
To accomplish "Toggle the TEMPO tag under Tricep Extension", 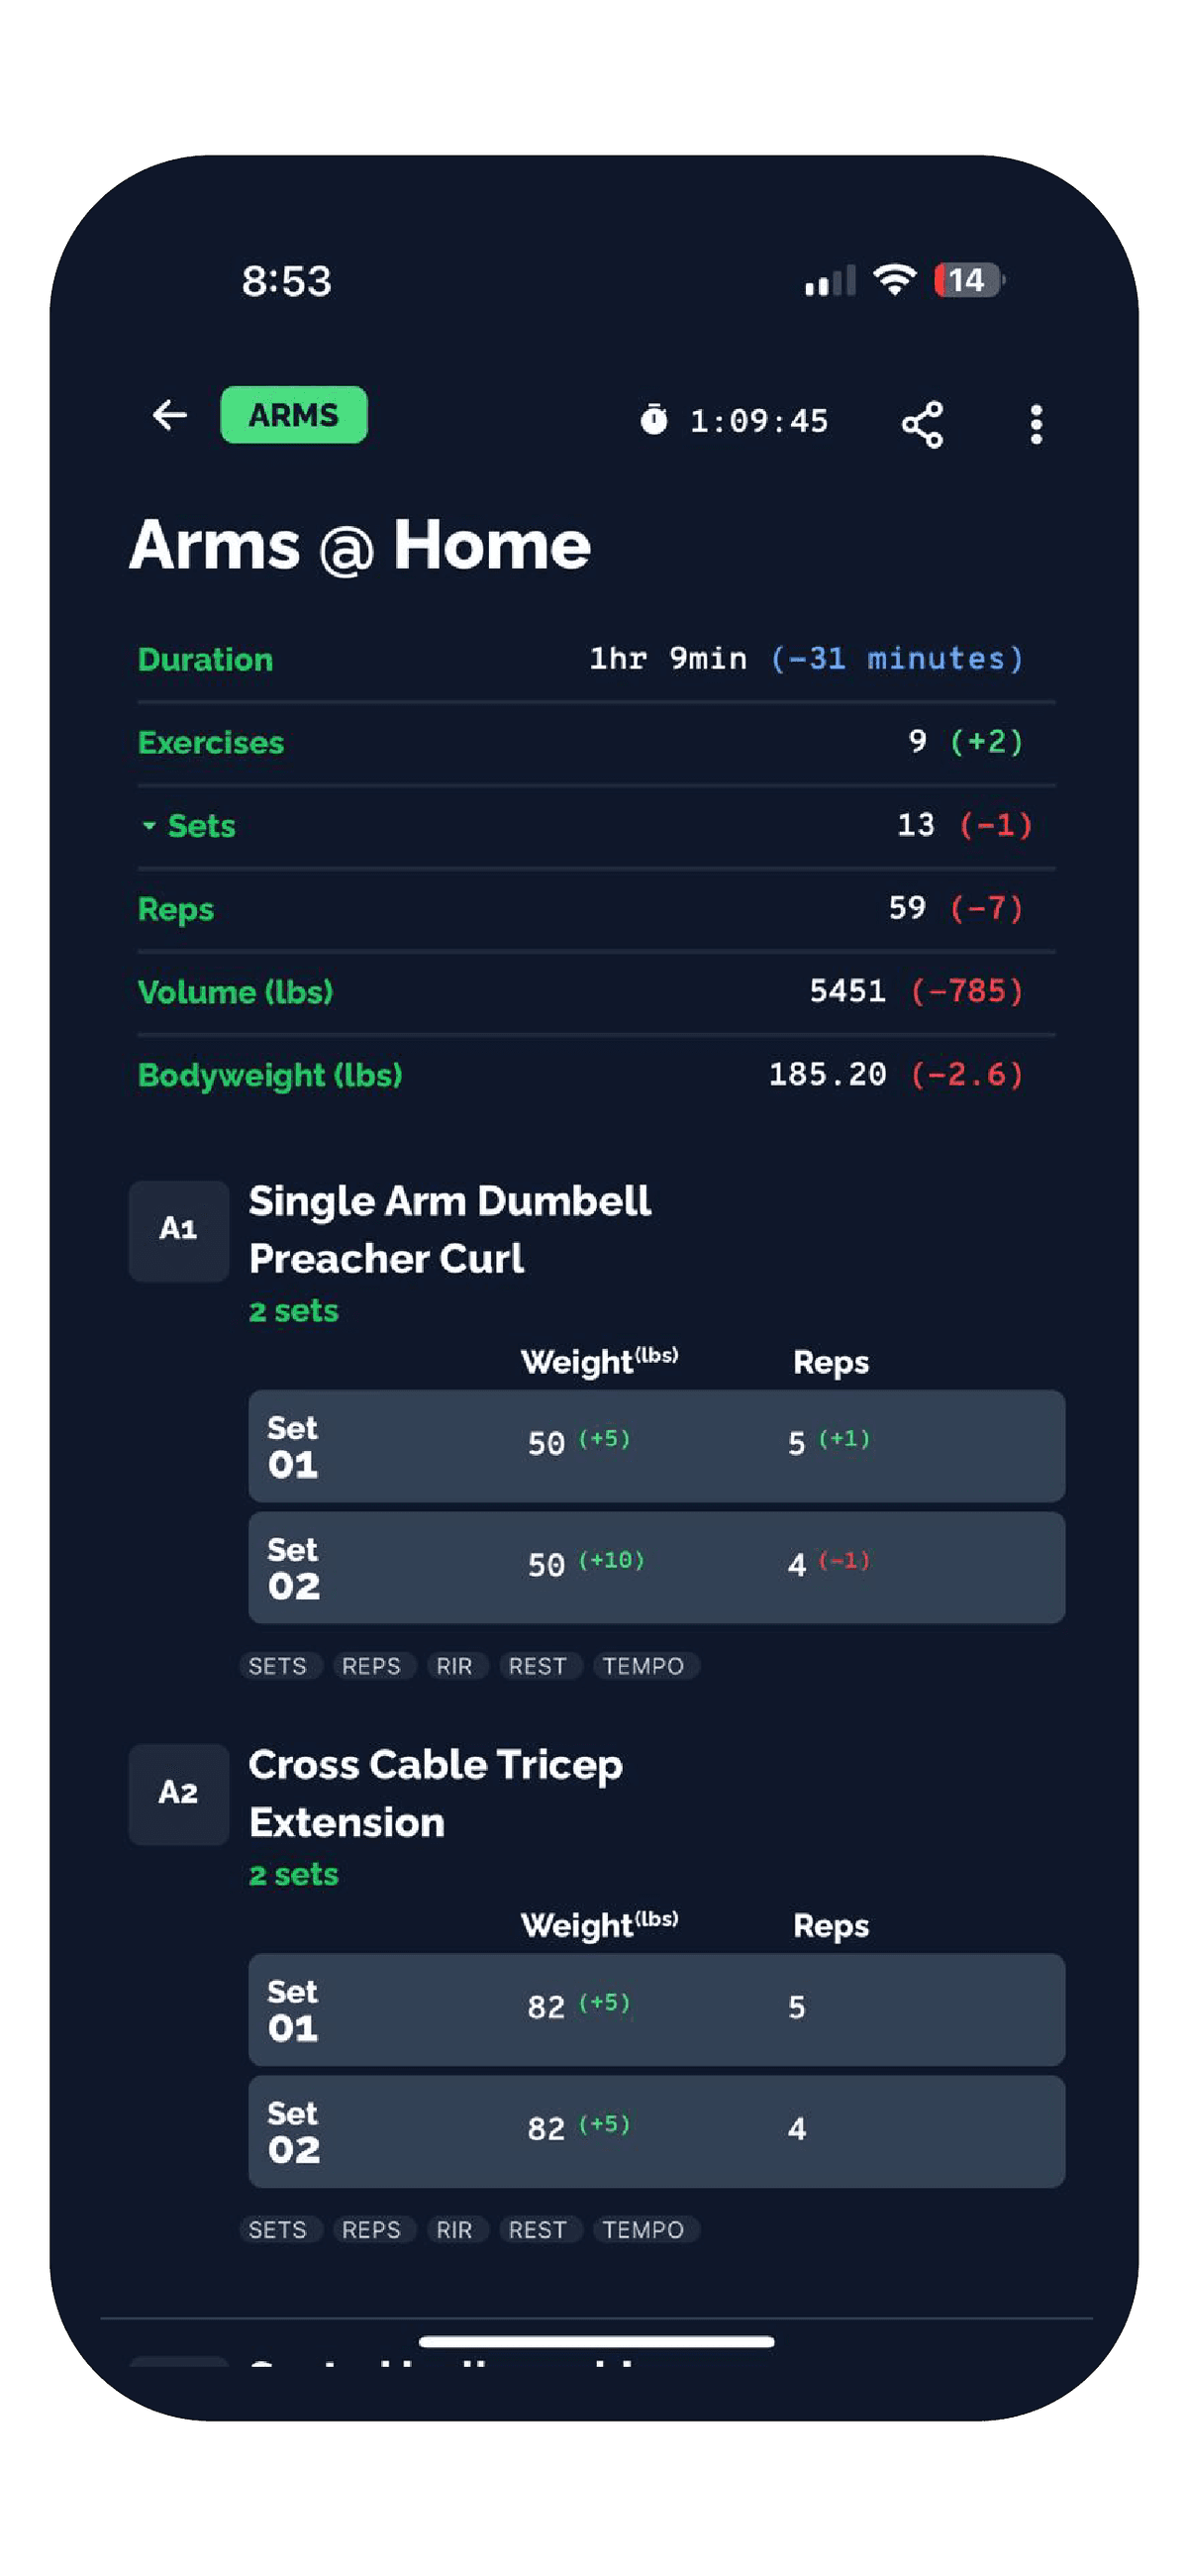I will click(645, 2230).
